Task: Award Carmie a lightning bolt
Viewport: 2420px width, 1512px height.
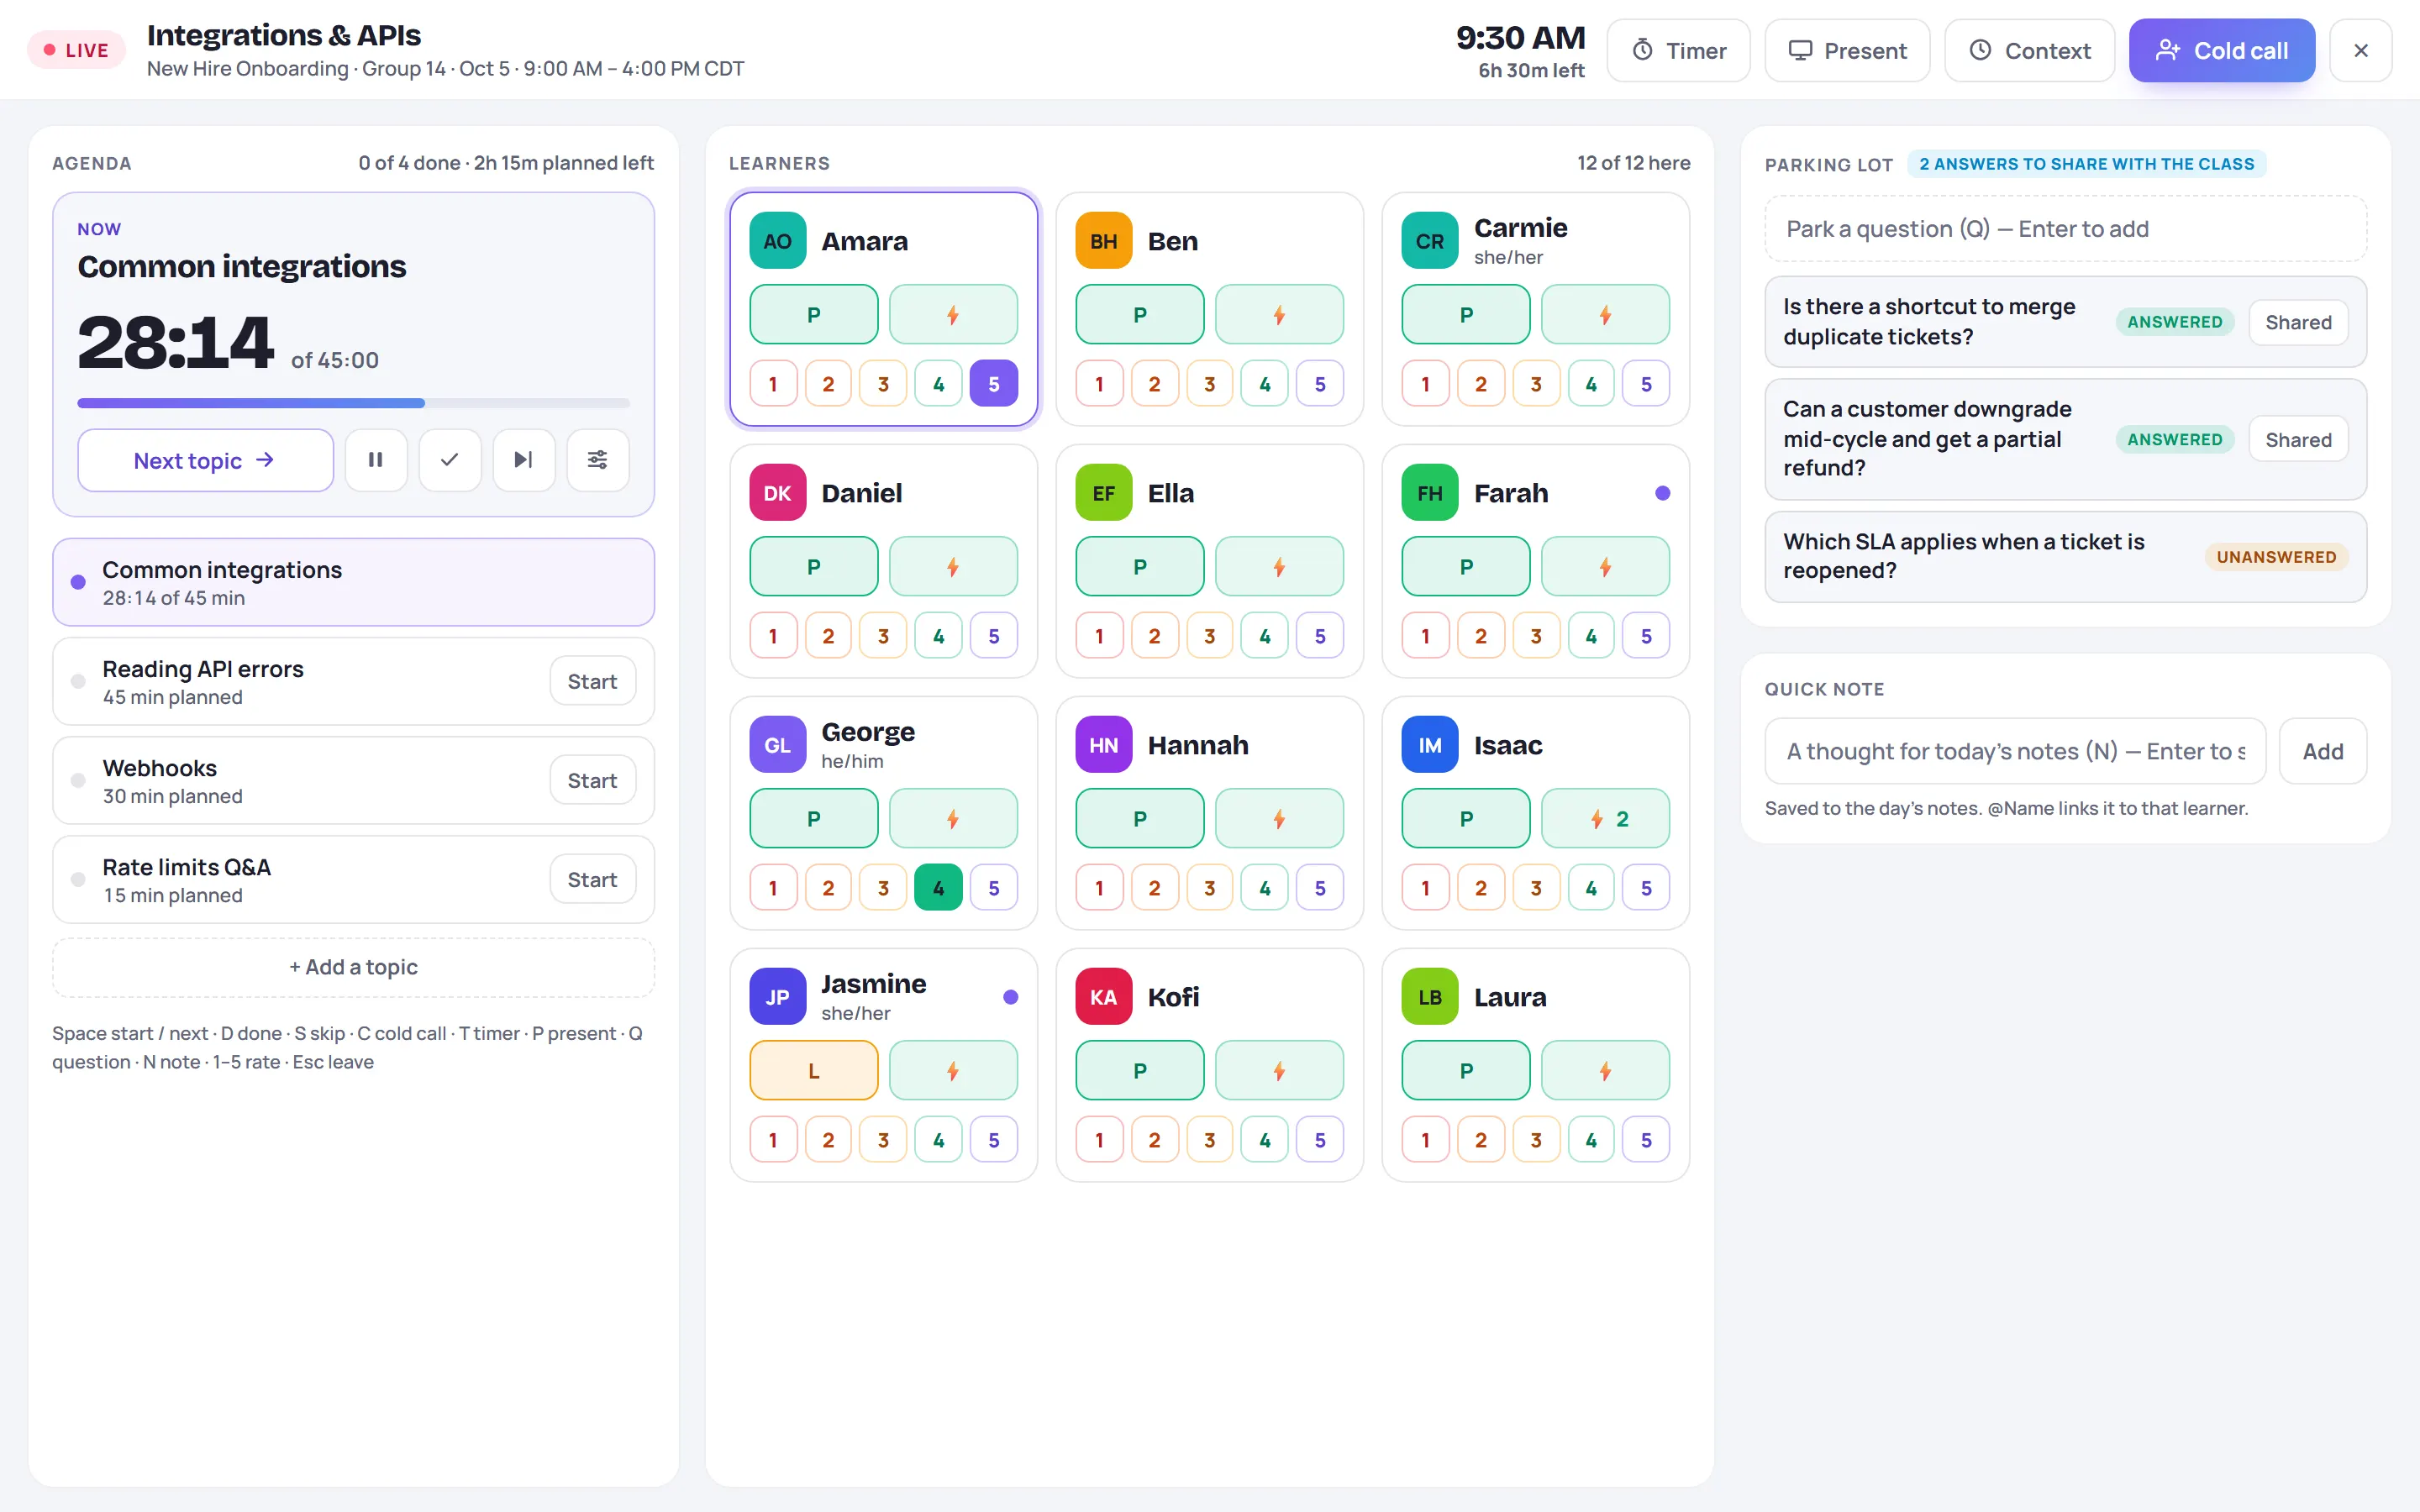Action: click(1605, 315)
